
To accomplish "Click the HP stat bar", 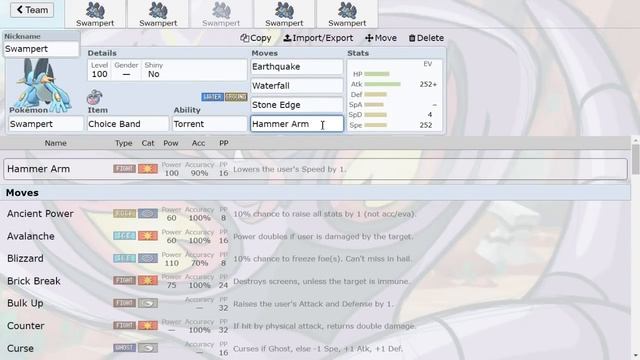I will click(x=377, y=74).
